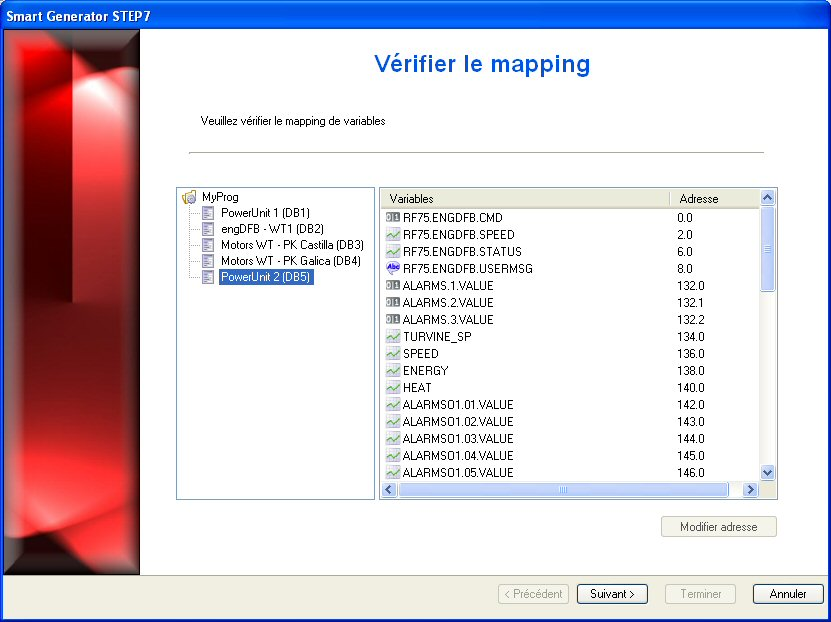Click the horizontal scrollbar right arrow
Image resolution: width=831 pixels, height=622 pixels.
[x=749, y=490]
